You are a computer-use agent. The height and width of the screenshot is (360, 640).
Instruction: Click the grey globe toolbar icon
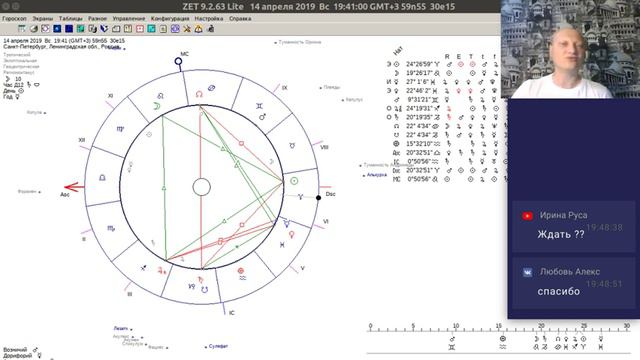pyautogui.click(x=33, y=29)
